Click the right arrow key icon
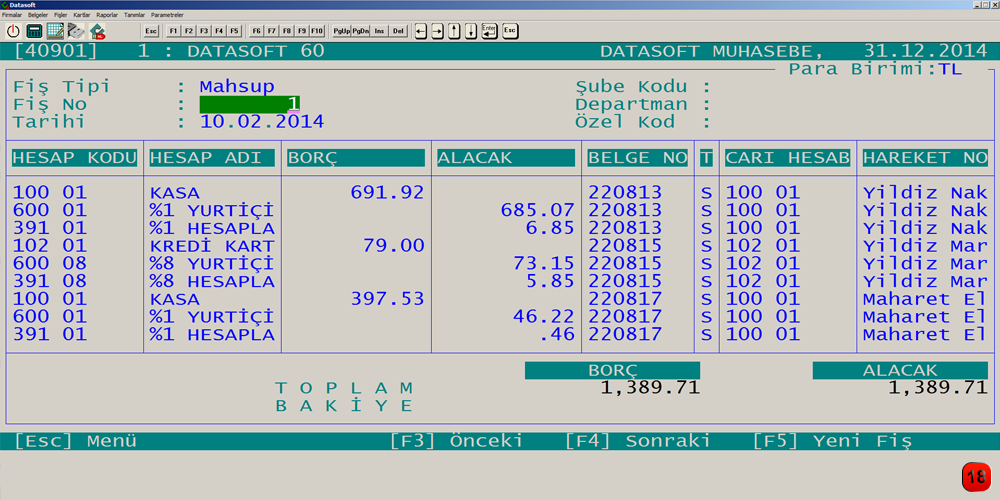1000x500 pixels. pyautogui.click(x=438, y=31)
